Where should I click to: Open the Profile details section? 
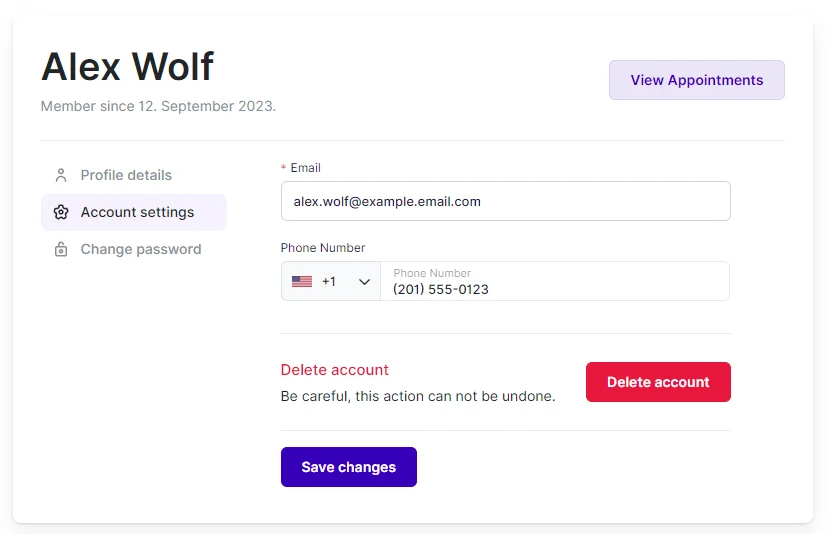coord(126,175)
